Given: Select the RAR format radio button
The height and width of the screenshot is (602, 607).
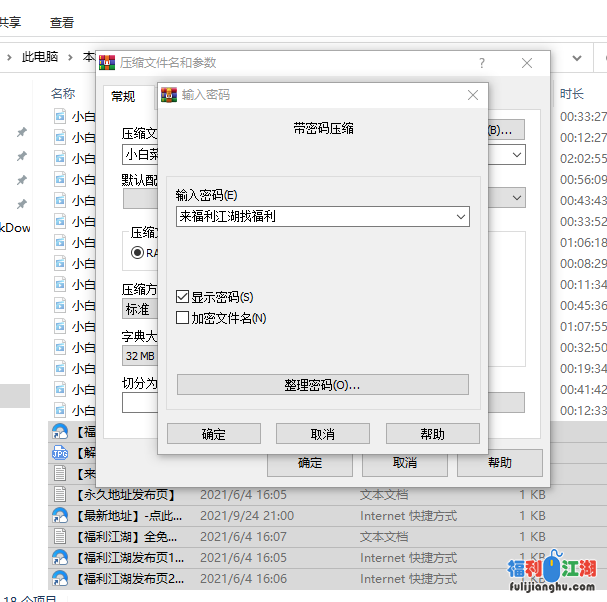Looking at the screenshot, I should click(x=138, y=253).
